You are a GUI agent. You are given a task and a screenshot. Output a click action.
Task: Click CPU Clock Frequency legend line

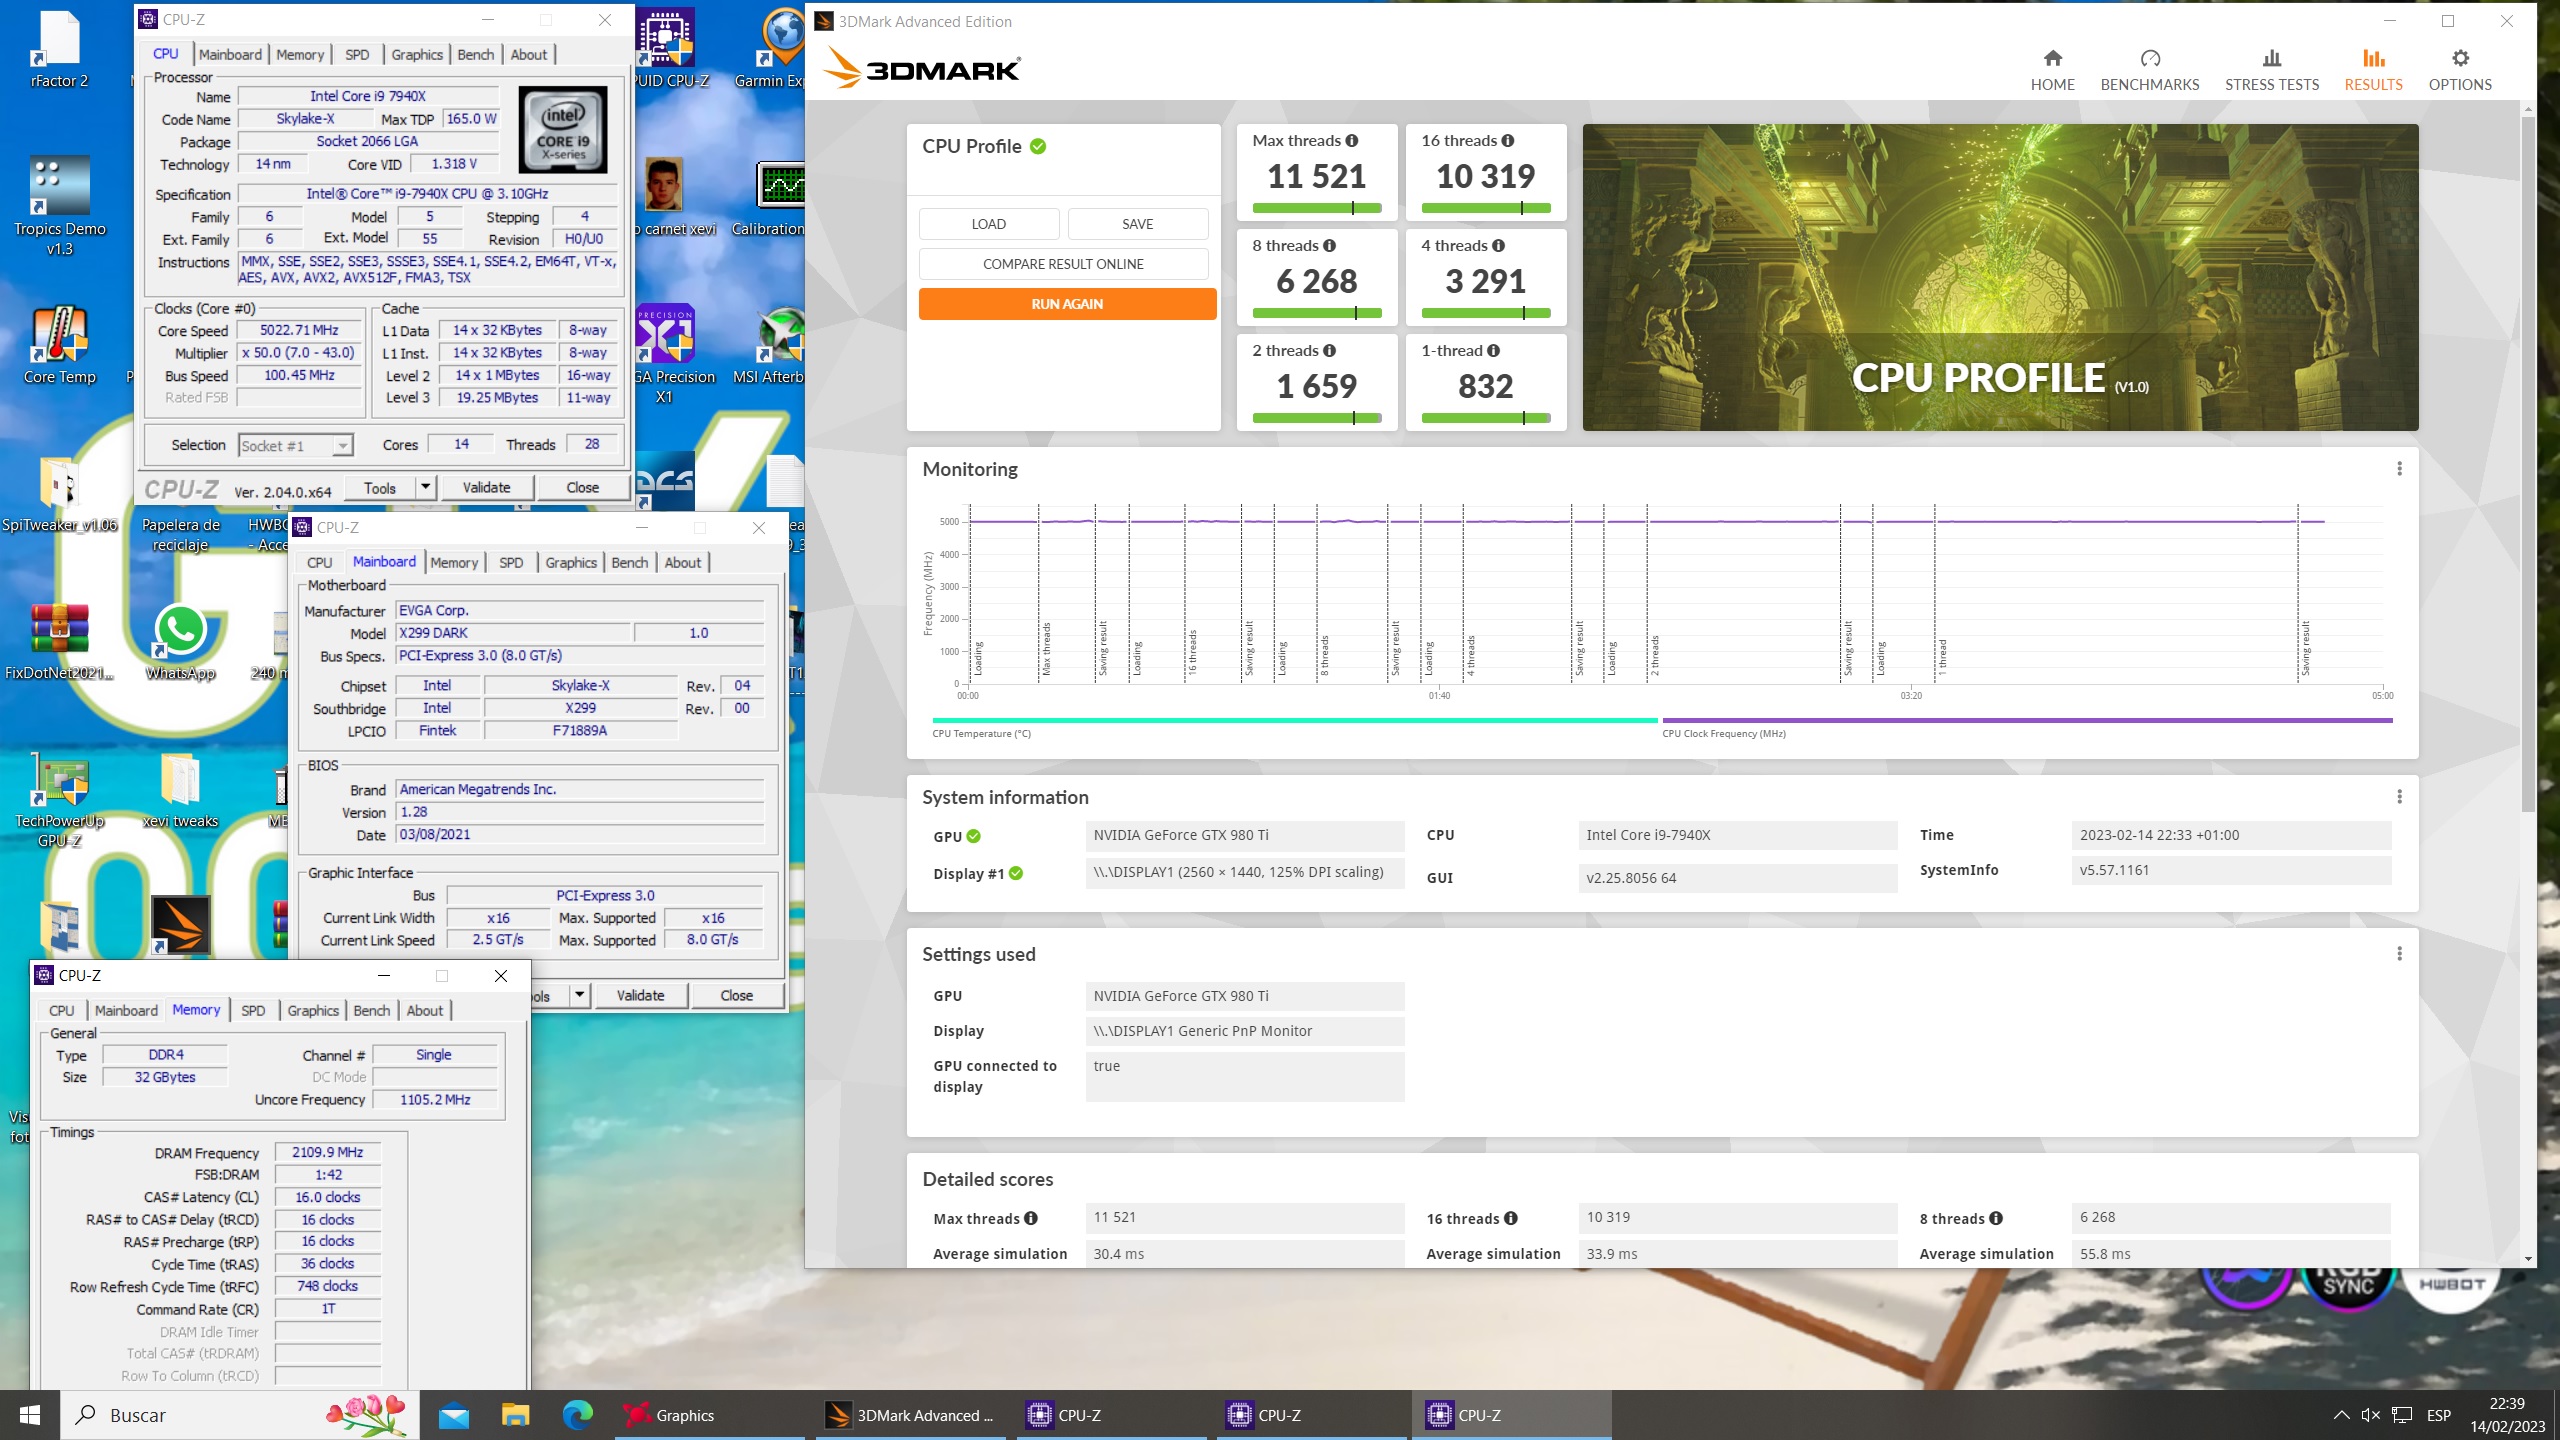pos(2026,720)
